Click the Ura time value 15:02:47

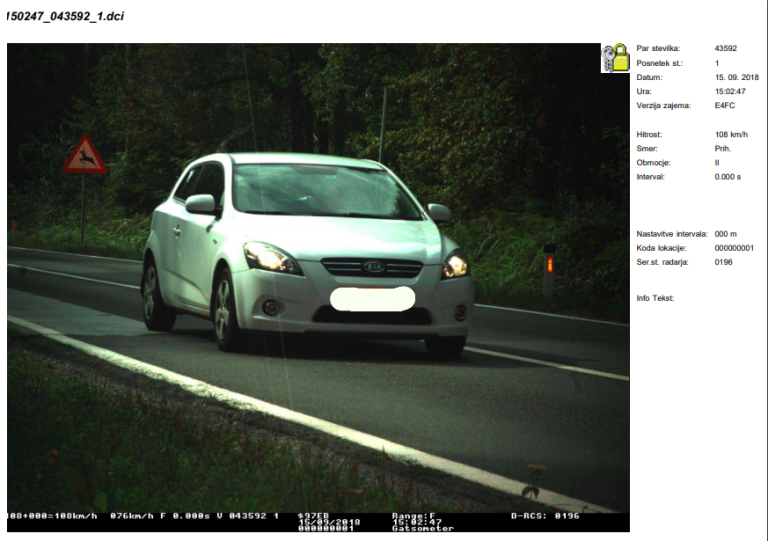[730, 91]
